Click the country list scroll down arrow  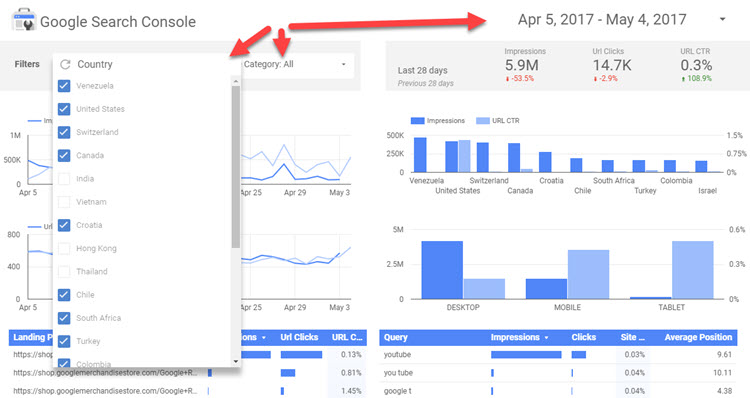(x=235, y=361)
